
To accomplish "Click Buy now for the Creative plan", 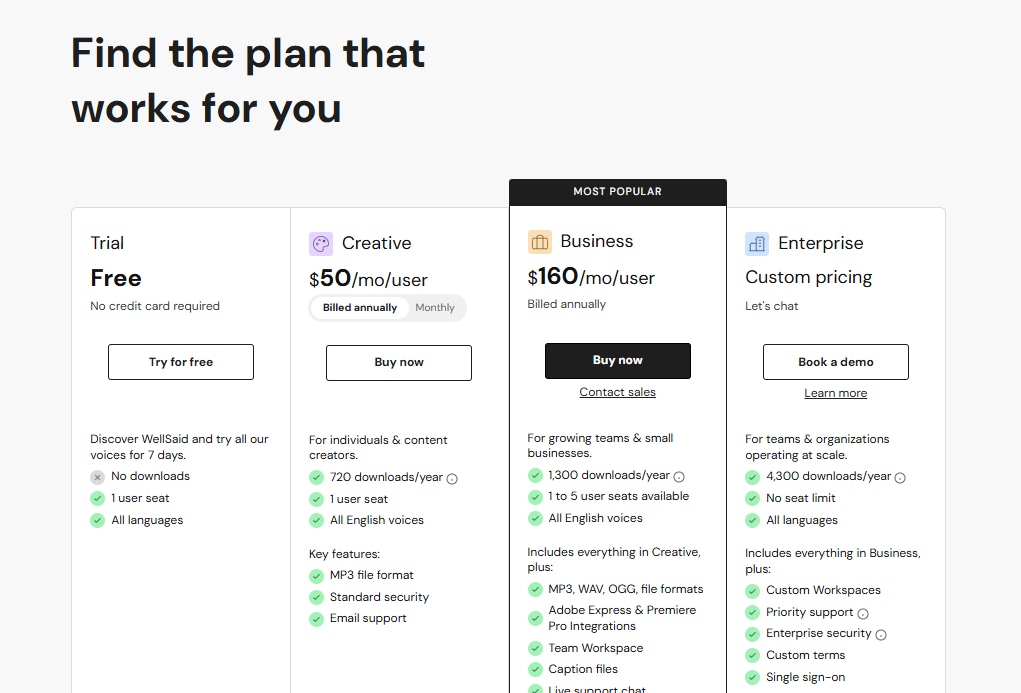I will point(398,363).
